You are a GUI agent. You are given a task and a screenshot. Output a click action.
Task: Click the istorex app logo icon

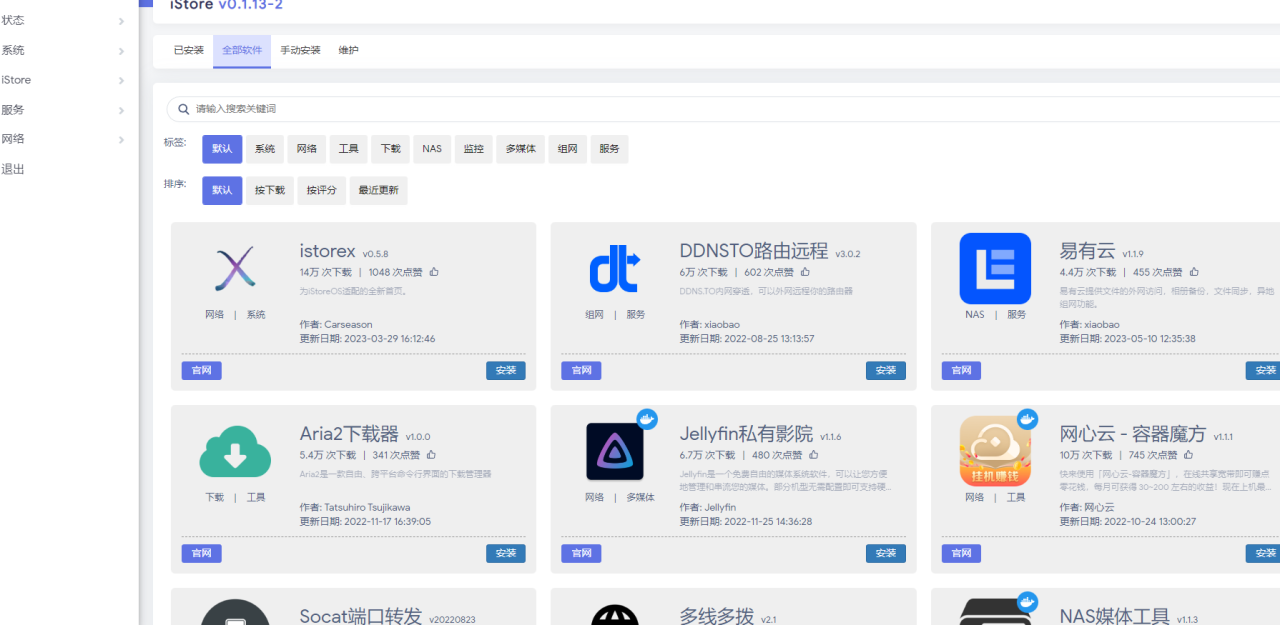tap(235, 269)
